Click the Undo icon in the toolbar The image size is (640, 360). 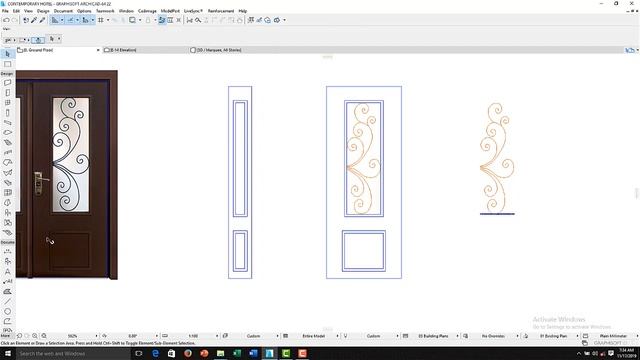click(6, 20)
